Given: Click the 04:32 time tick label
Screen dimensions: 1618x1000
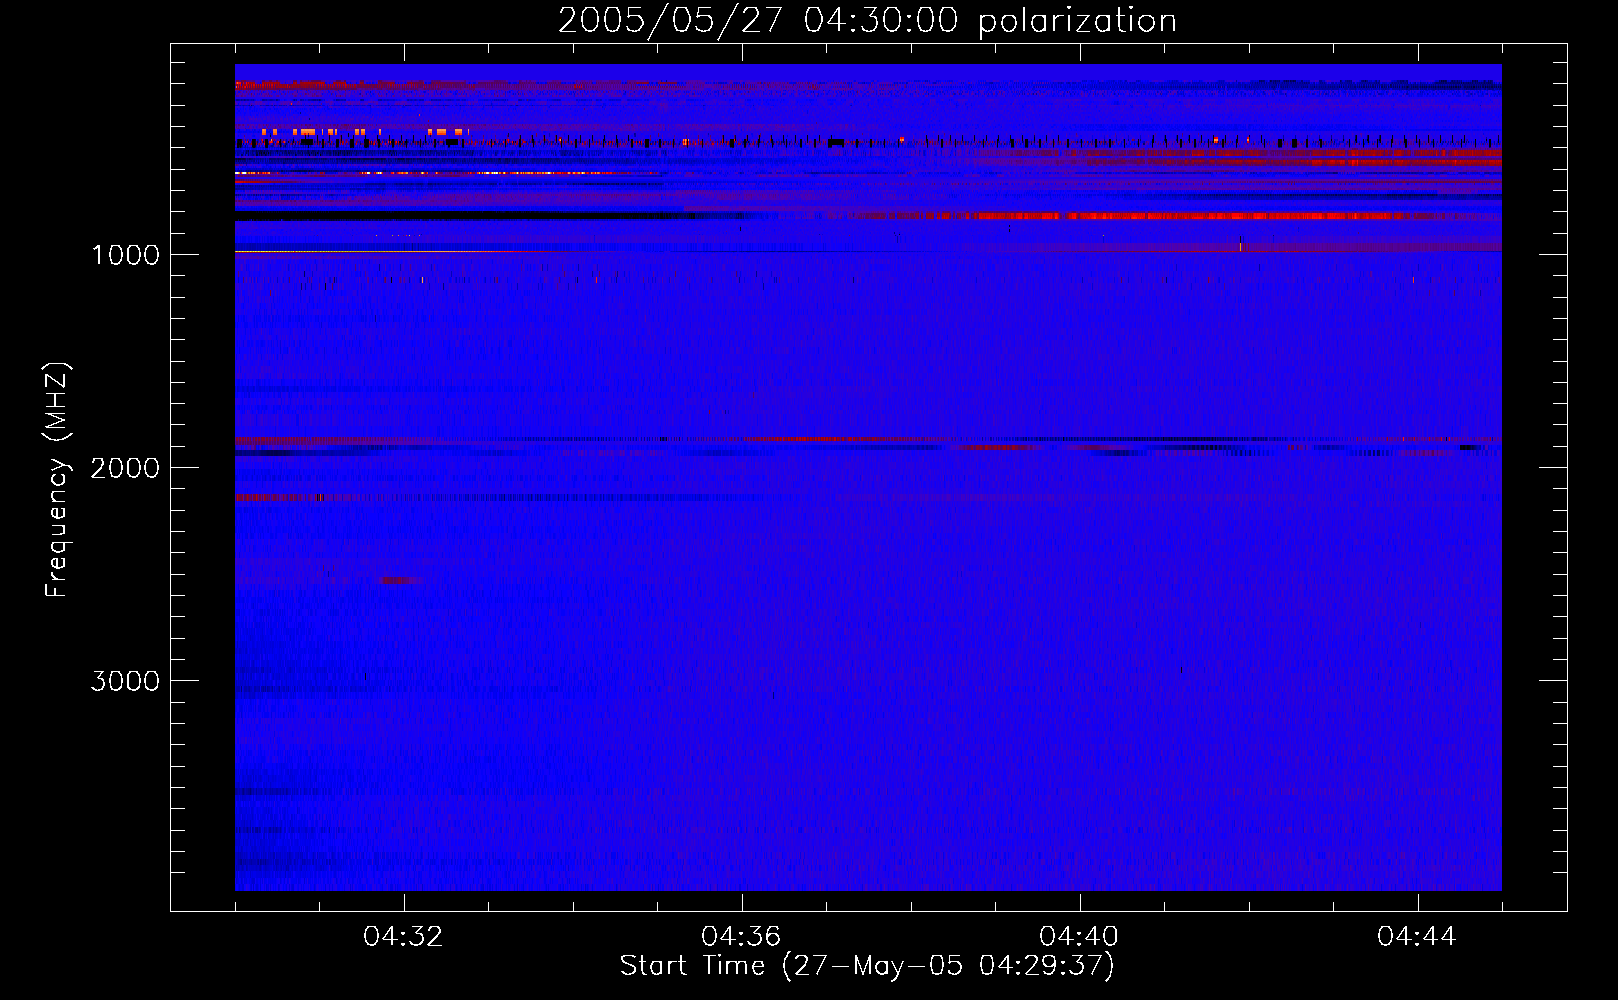Looking at the screenshot, I should 403,937.
